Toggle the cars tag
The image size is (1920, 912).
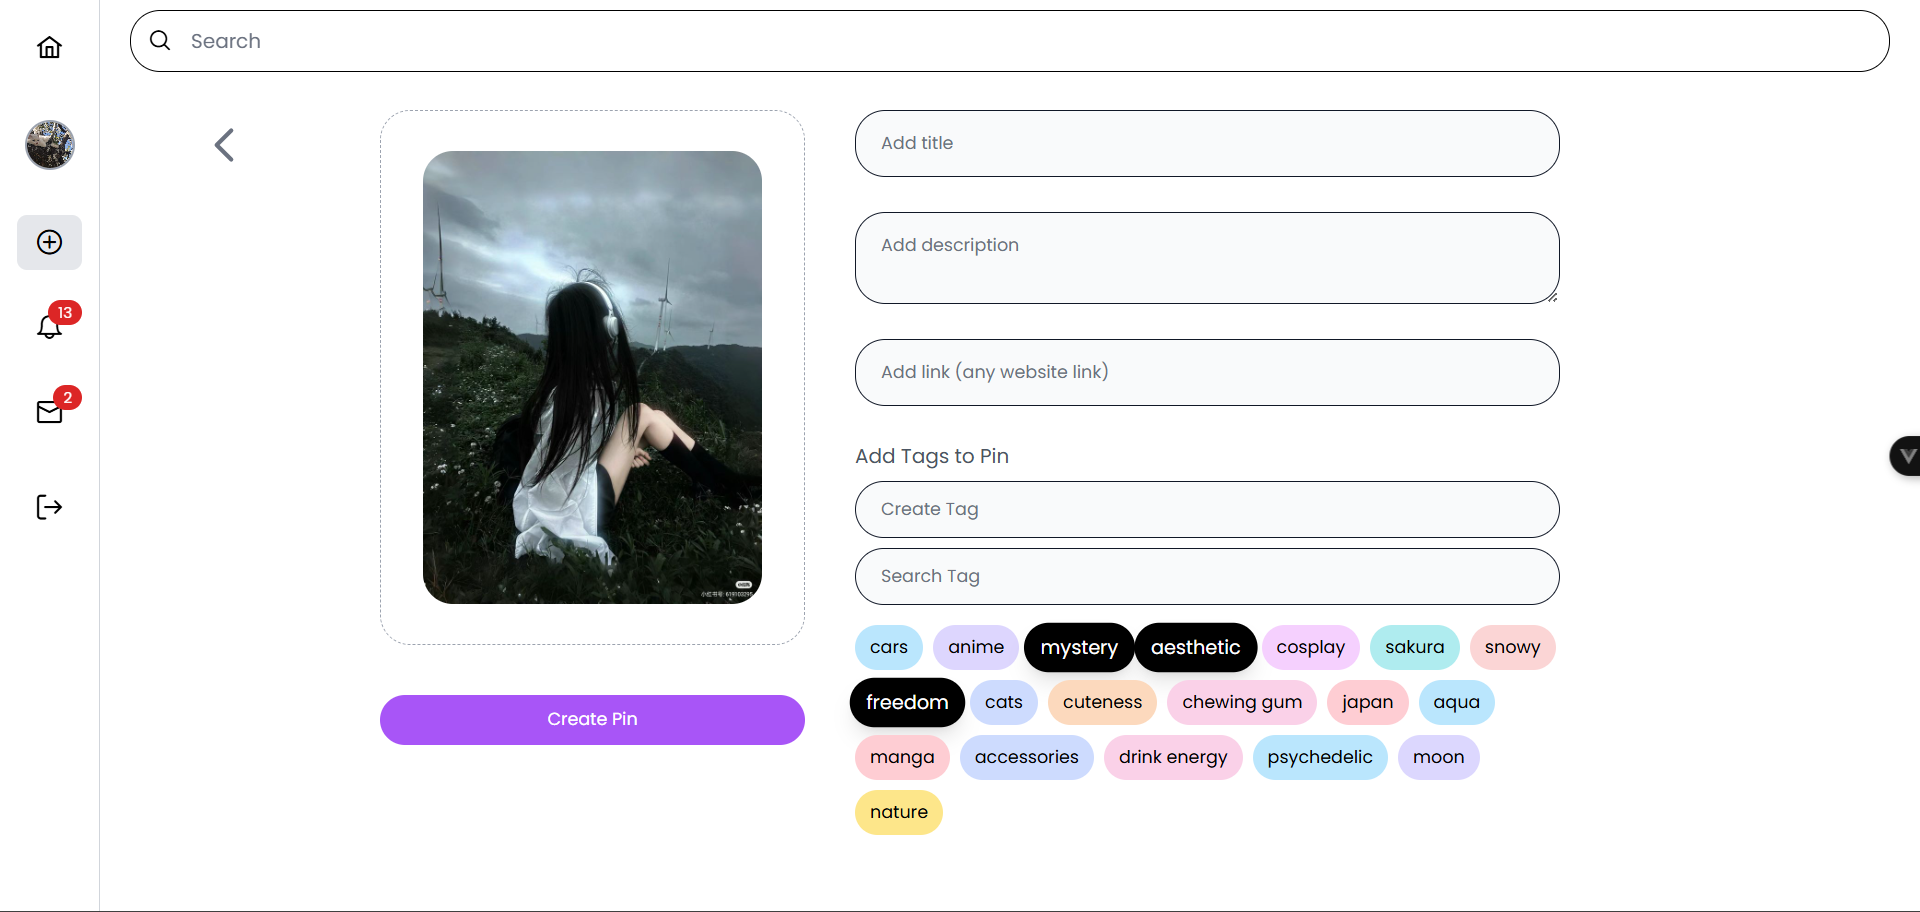[x=889, y=647]
